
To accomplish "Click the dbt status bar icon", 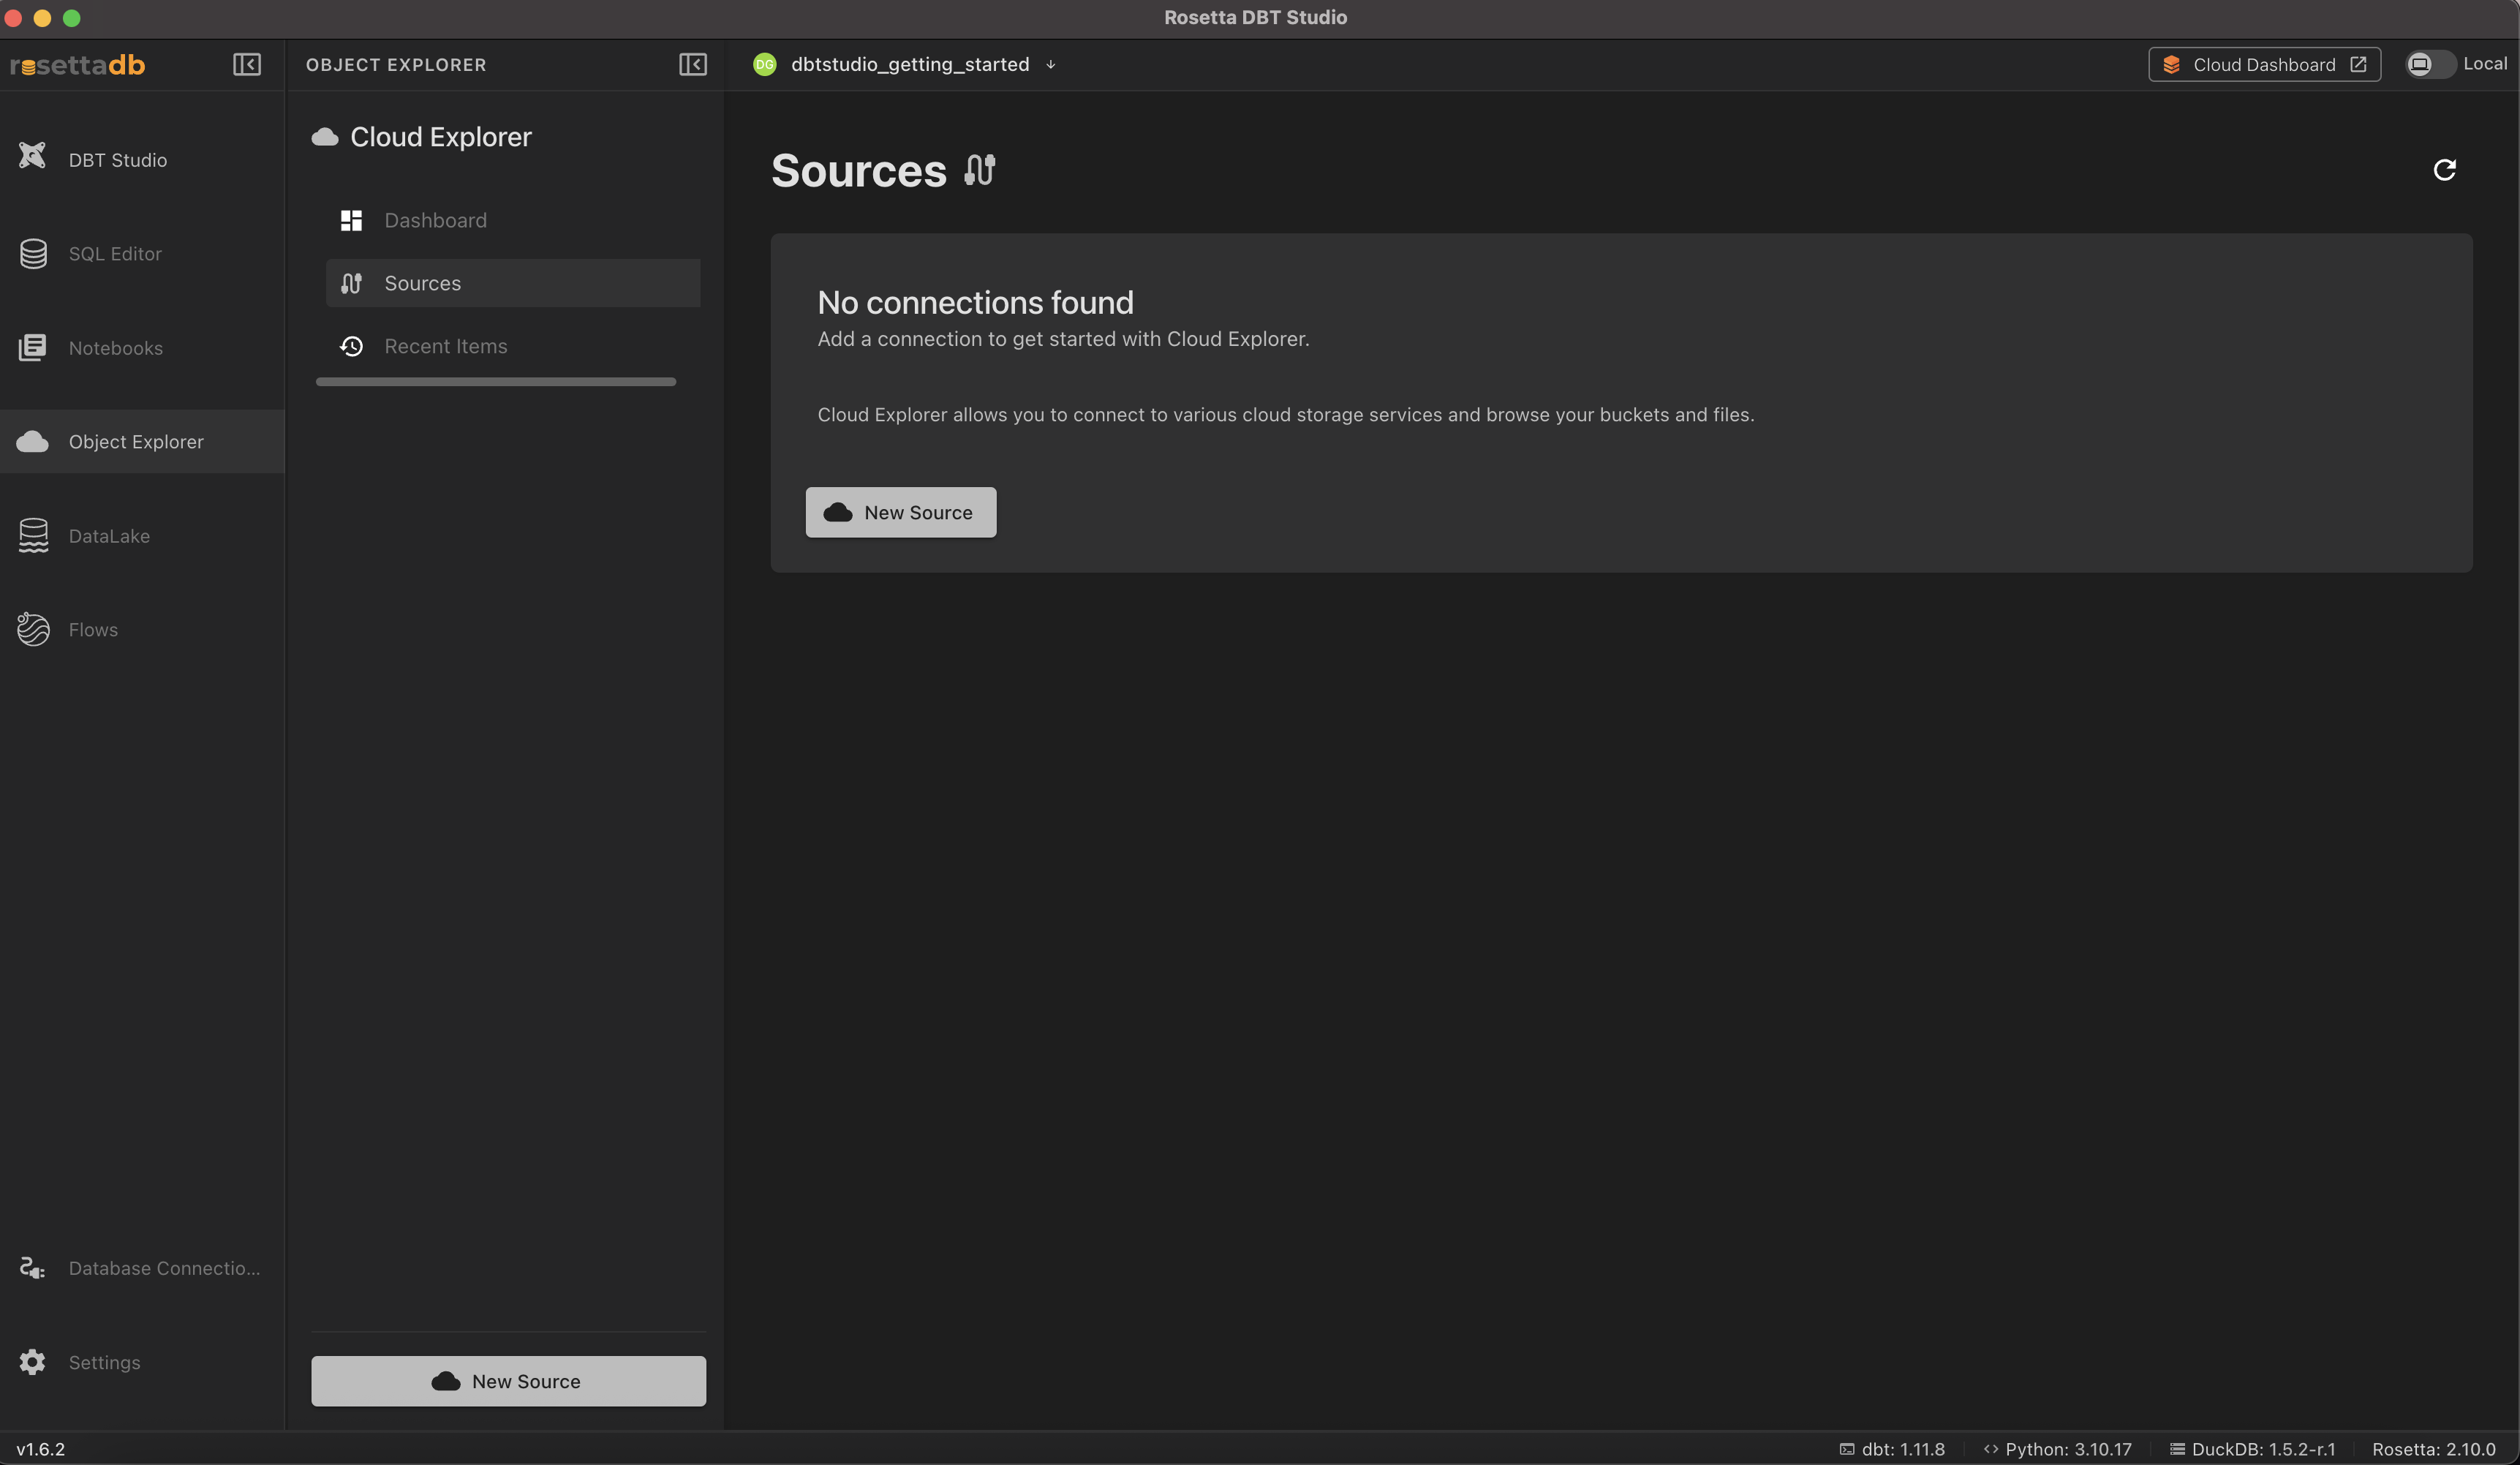I will click(1847, 1449).
